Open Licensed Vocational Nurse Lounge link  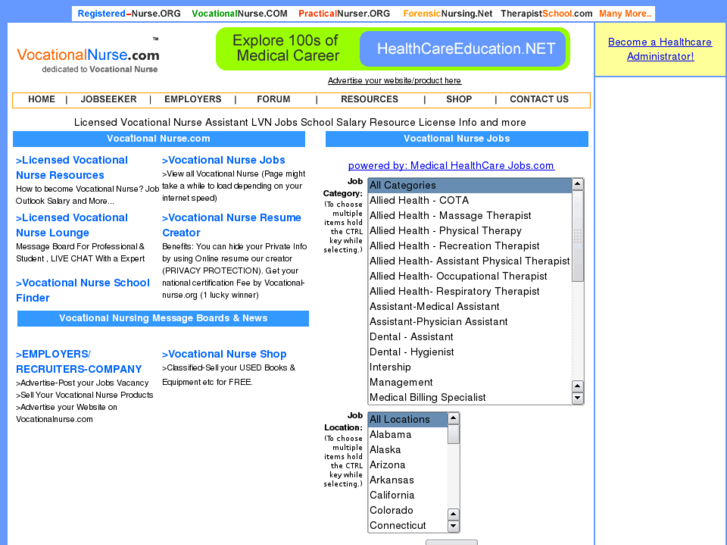(72, 225)
